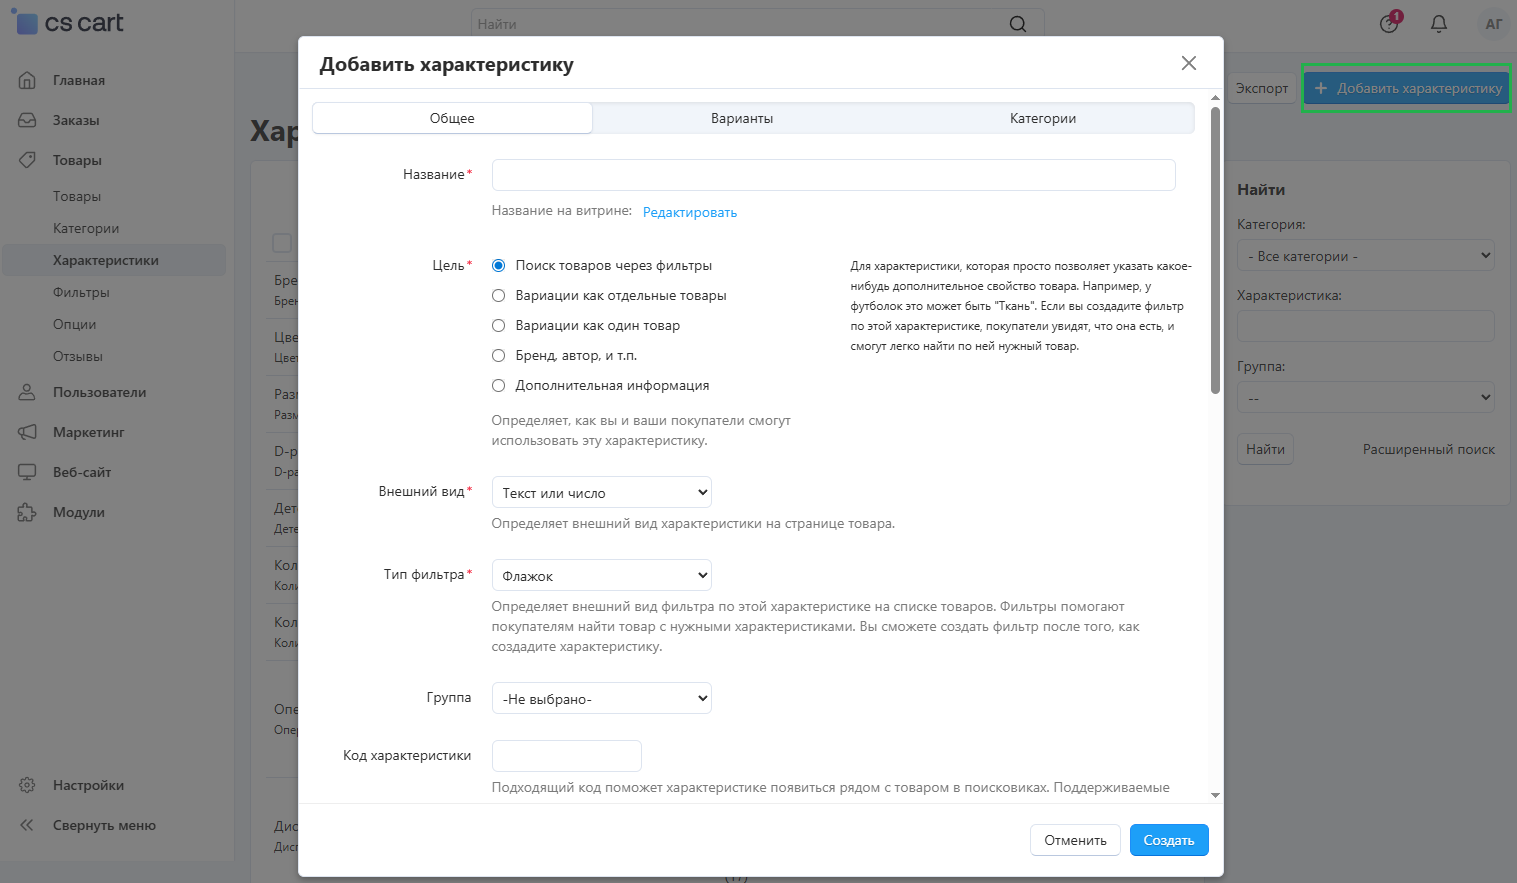
Task: Open the Главная home icon in sidebar
Action: click(x=27, y=80)
